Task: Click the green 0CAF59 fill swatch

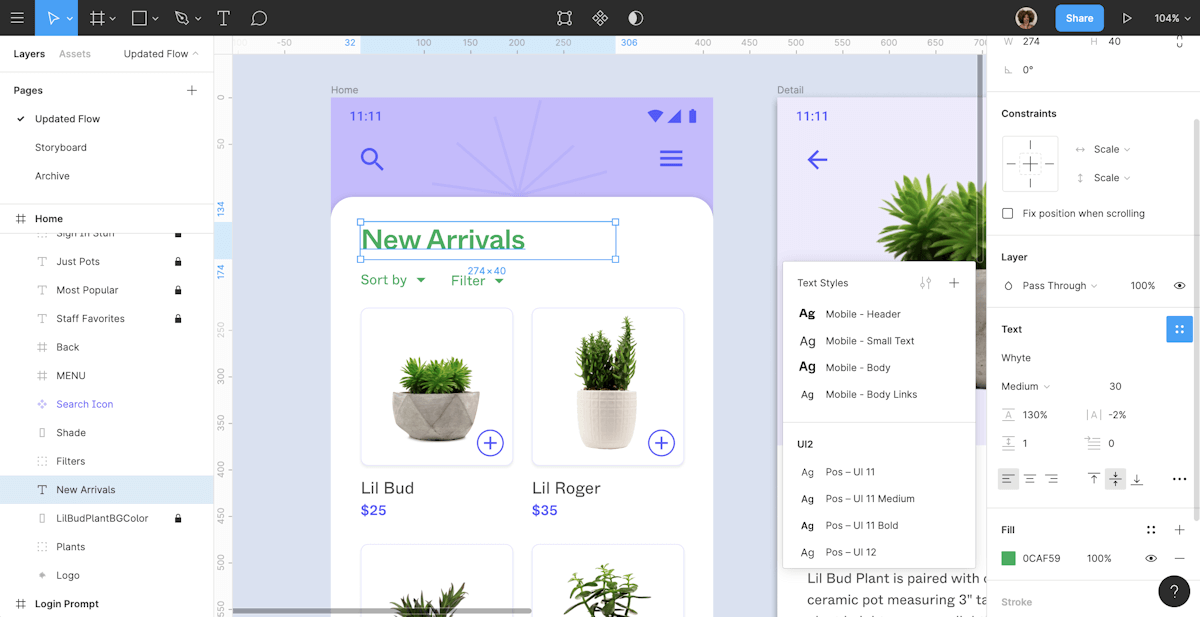Action: (1008, 559)
